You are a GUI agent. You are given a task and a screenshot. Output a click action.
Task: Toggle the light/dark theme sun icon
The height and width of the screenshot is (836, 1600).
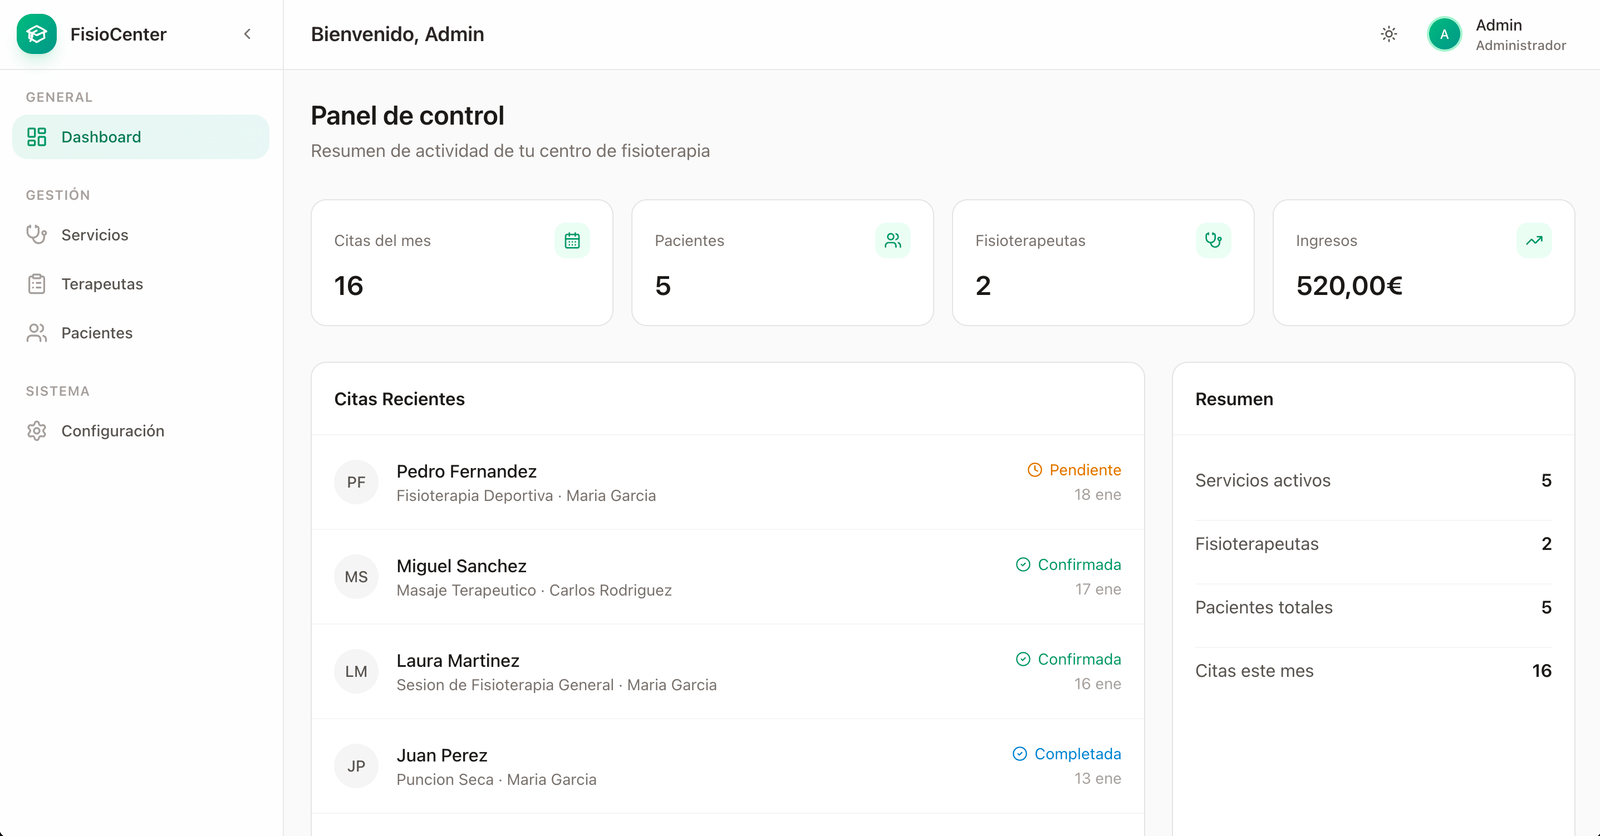[x=1388, y=34]
